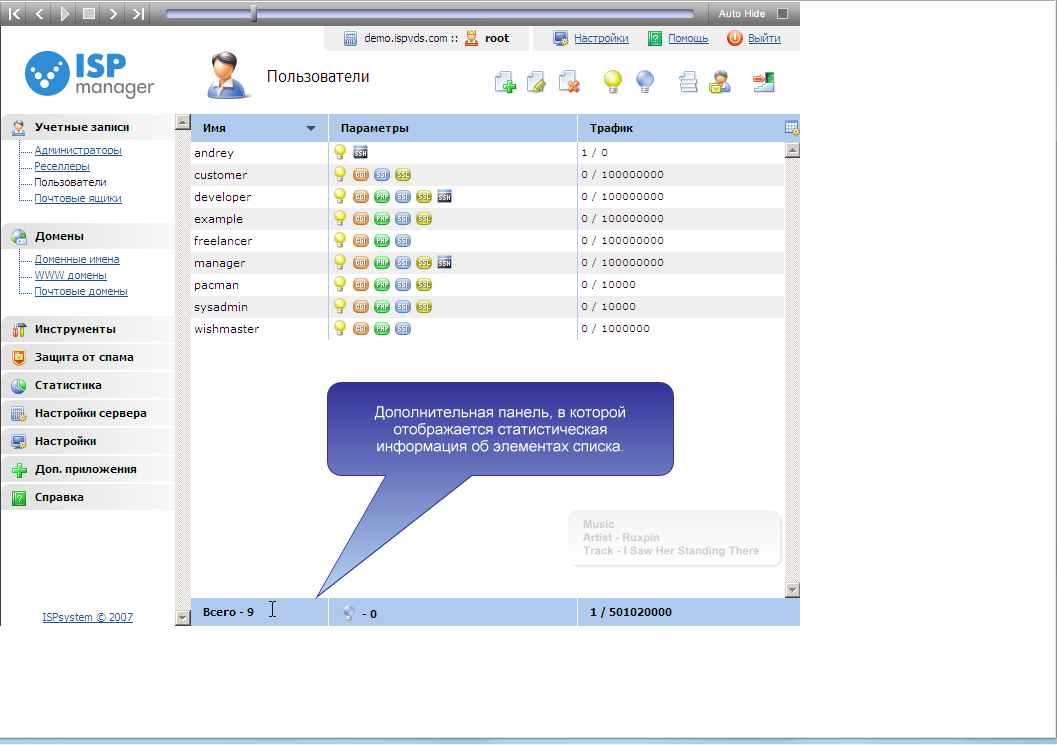This screenshot has height=745, width=1057.
Task: Click the stacked pages icon in toolbar
Action: point(688,82)
